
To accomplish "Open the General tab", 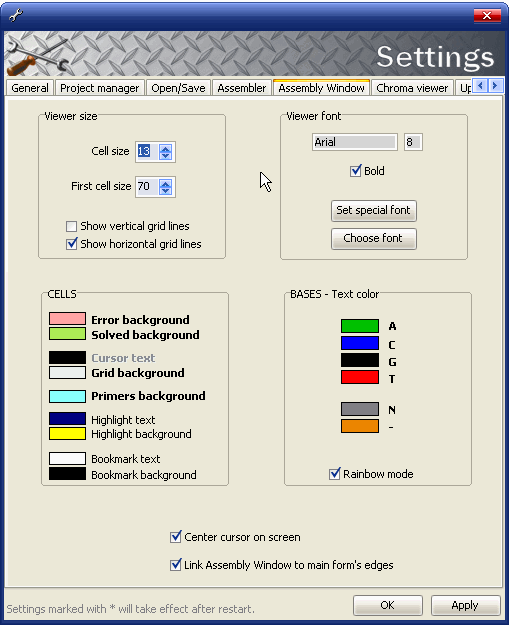I will (x=30, y=88).
